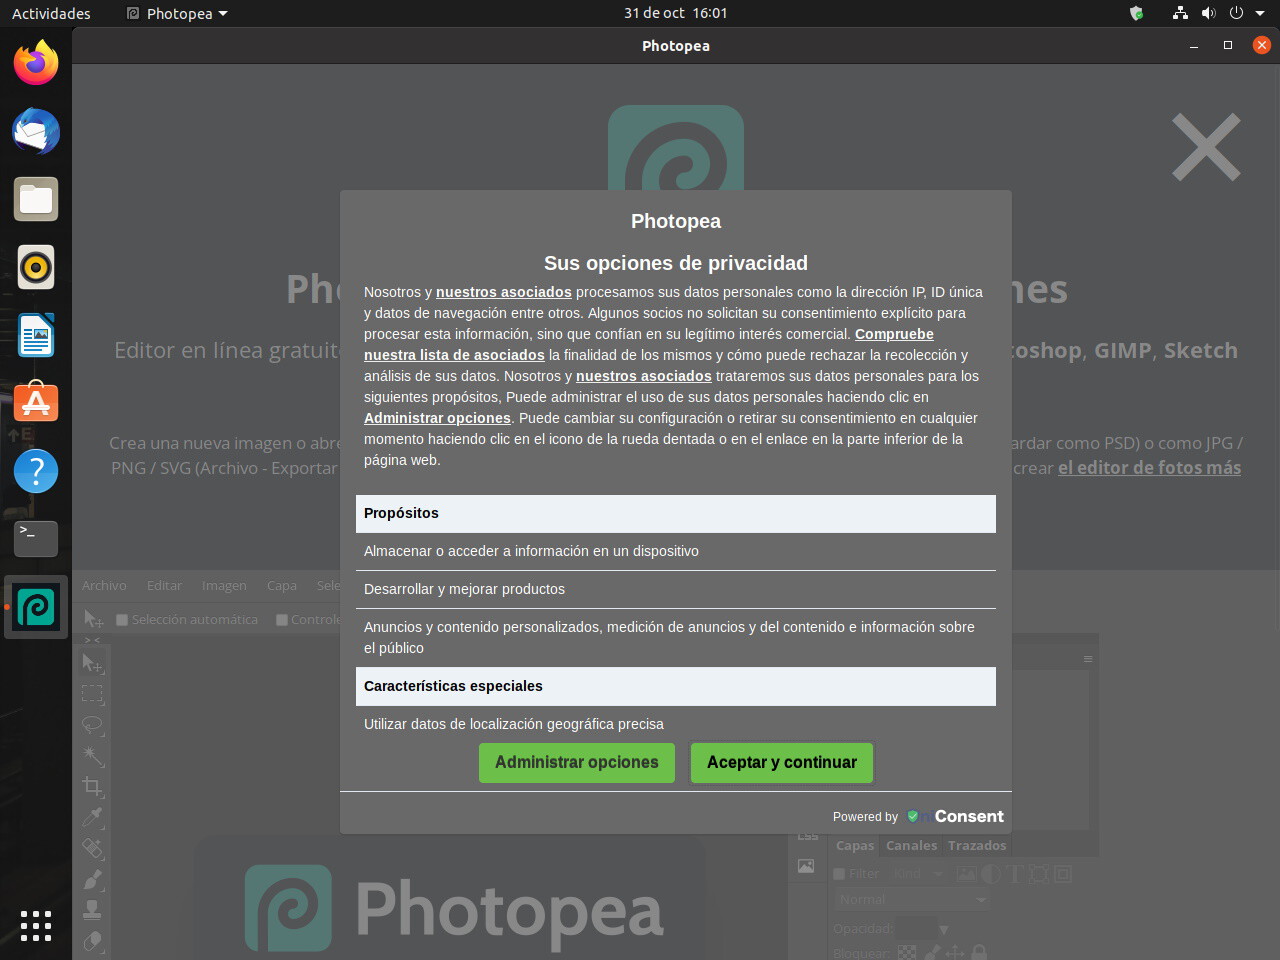Select 'Anuncios y contenido personalizados' purpose row
This screenshot has height=960, width=1280.
[x=676, y=637]
